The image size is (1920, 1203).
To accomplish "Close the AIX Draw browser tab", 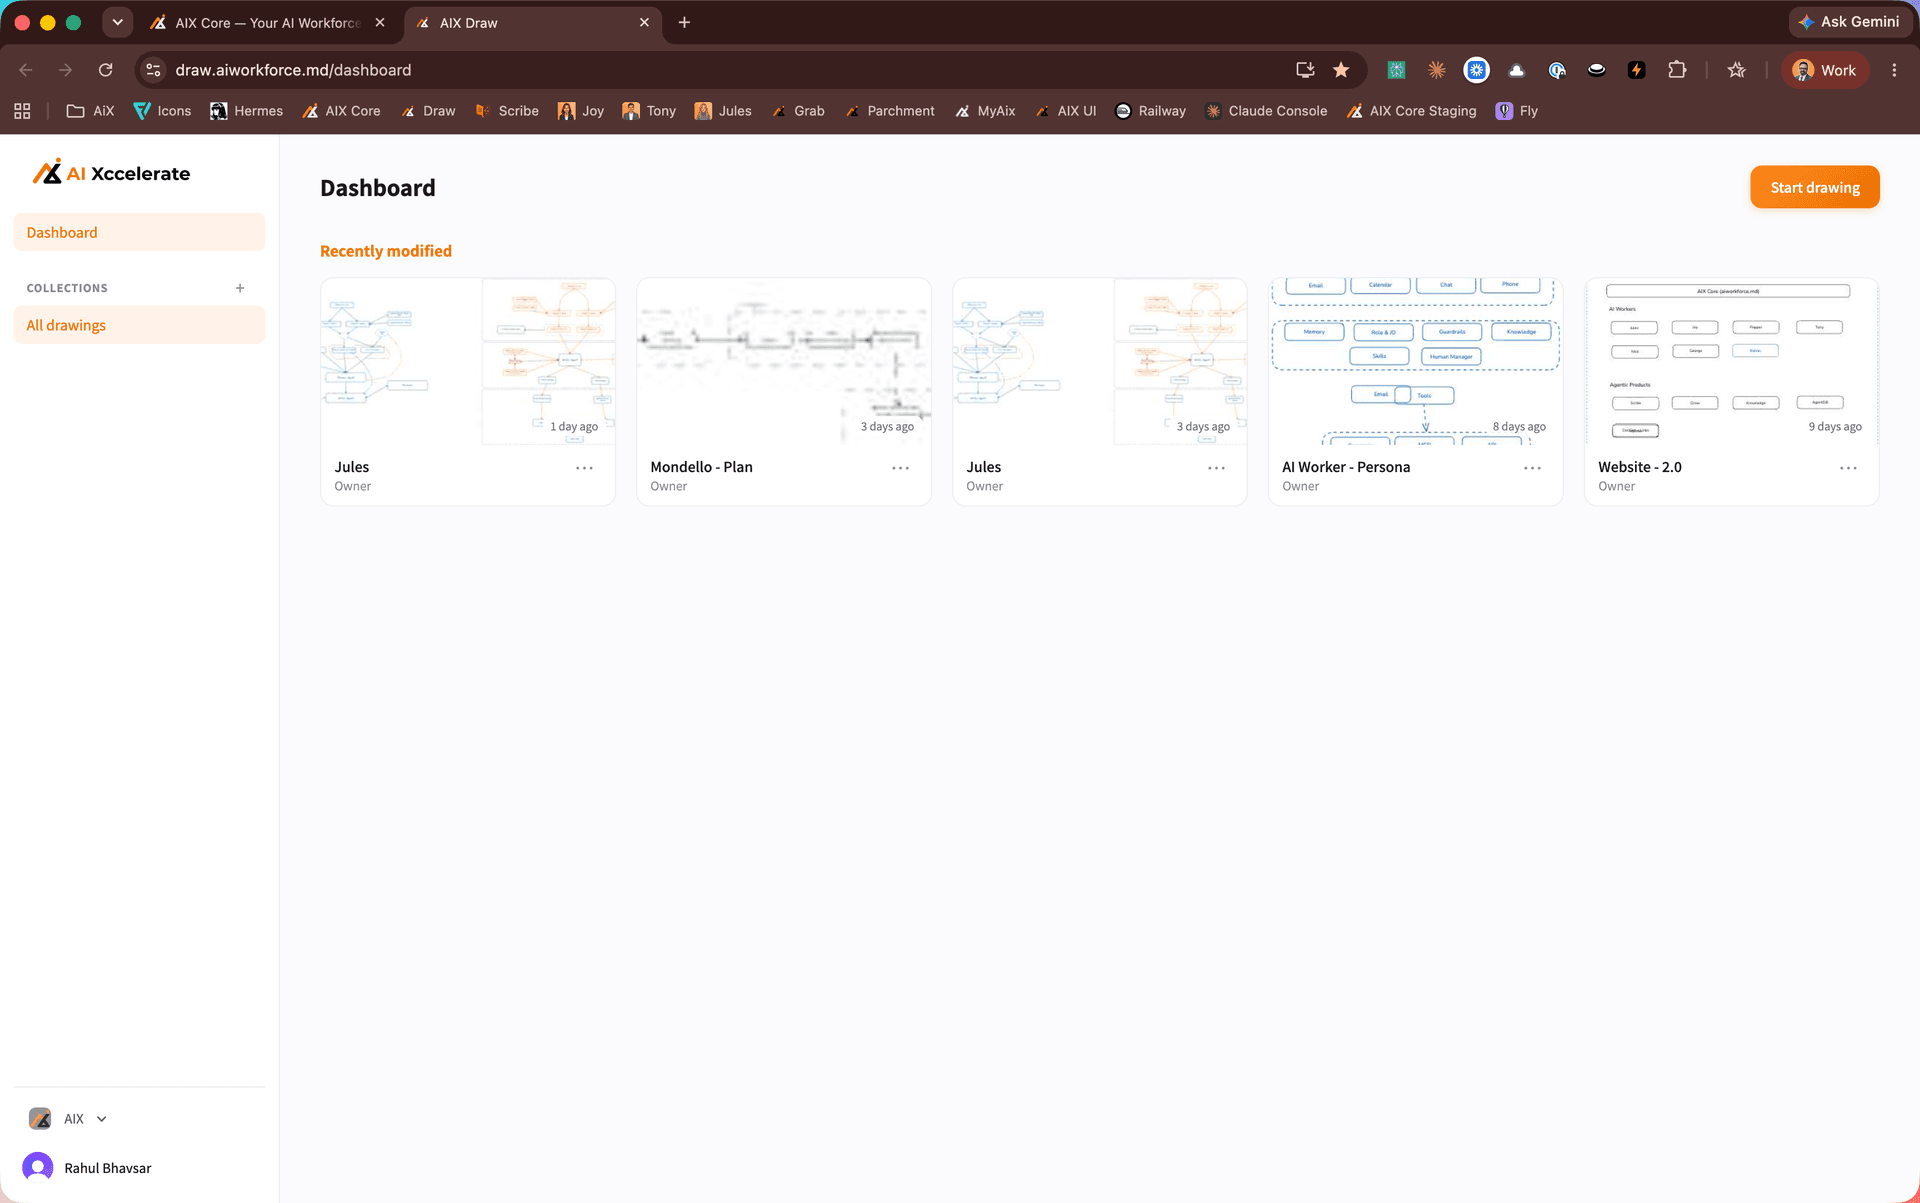I will pyautogui.click(x=644, y=22).
